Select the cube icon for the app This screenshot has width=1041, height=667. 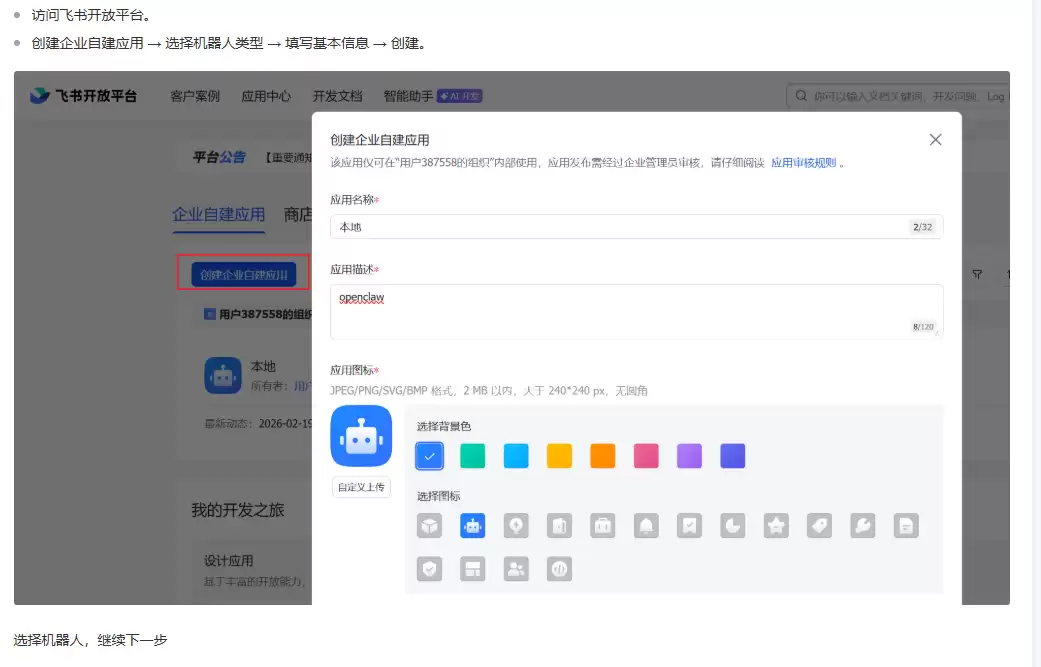point(429,525)
